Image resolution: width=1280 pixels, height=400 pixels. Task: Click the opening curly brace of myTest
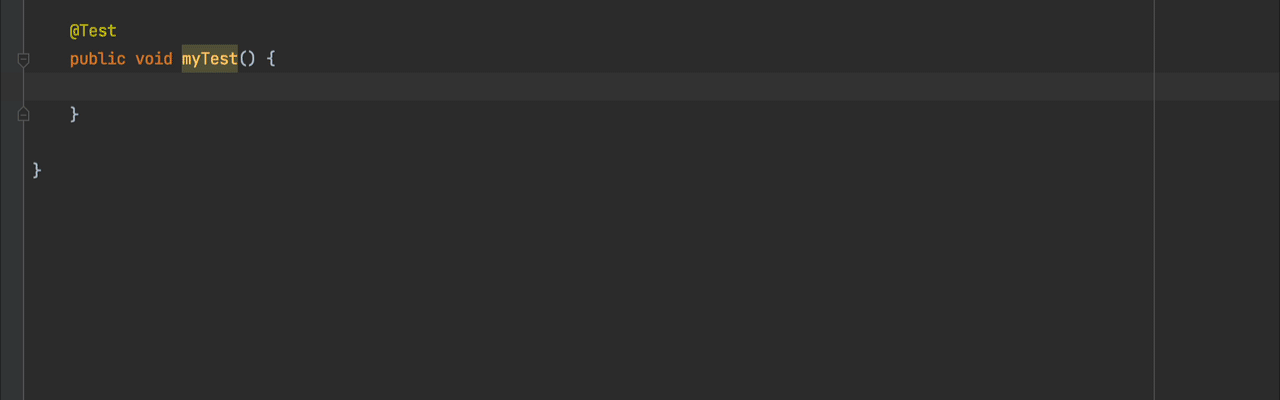tap(270, 60)
